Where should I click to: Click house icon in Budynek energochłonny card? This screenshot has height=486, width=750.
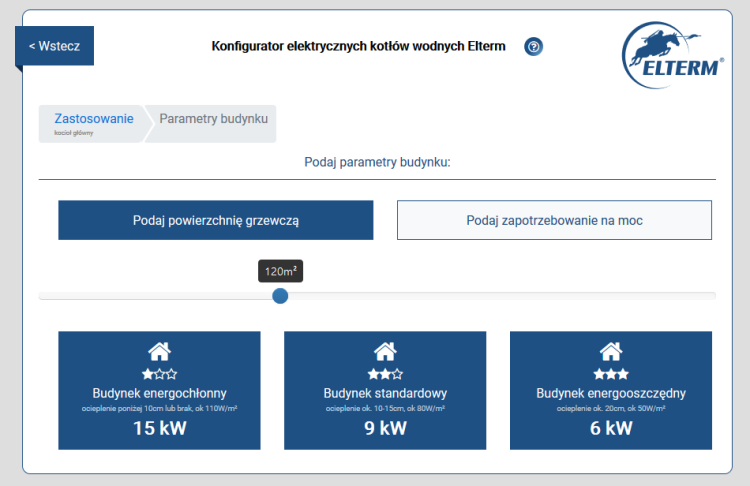pyautogui.click(x=159, y=351)
